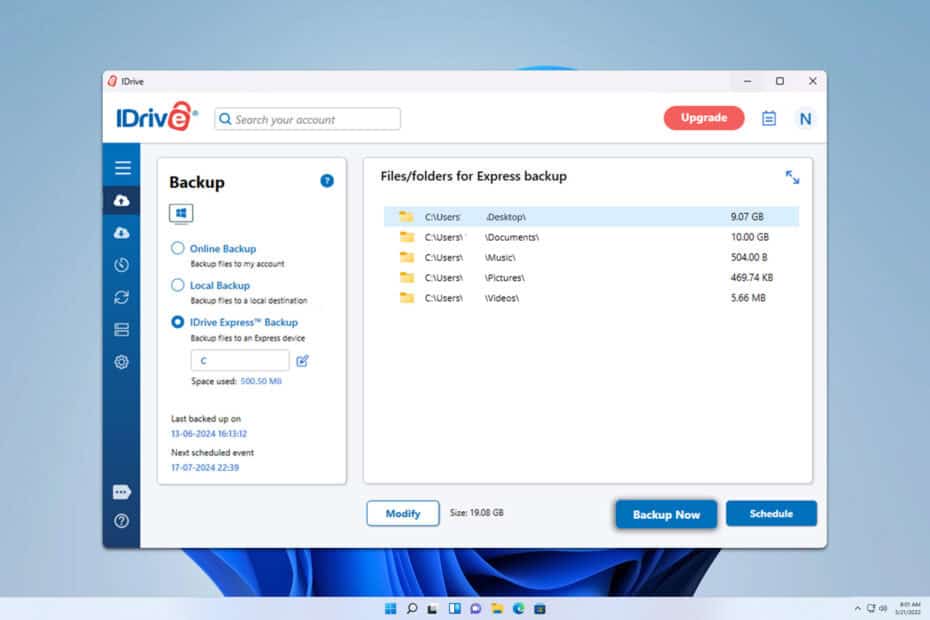
Task: Open the Widgets icon on taskbar
Action: tap(454, 609)
